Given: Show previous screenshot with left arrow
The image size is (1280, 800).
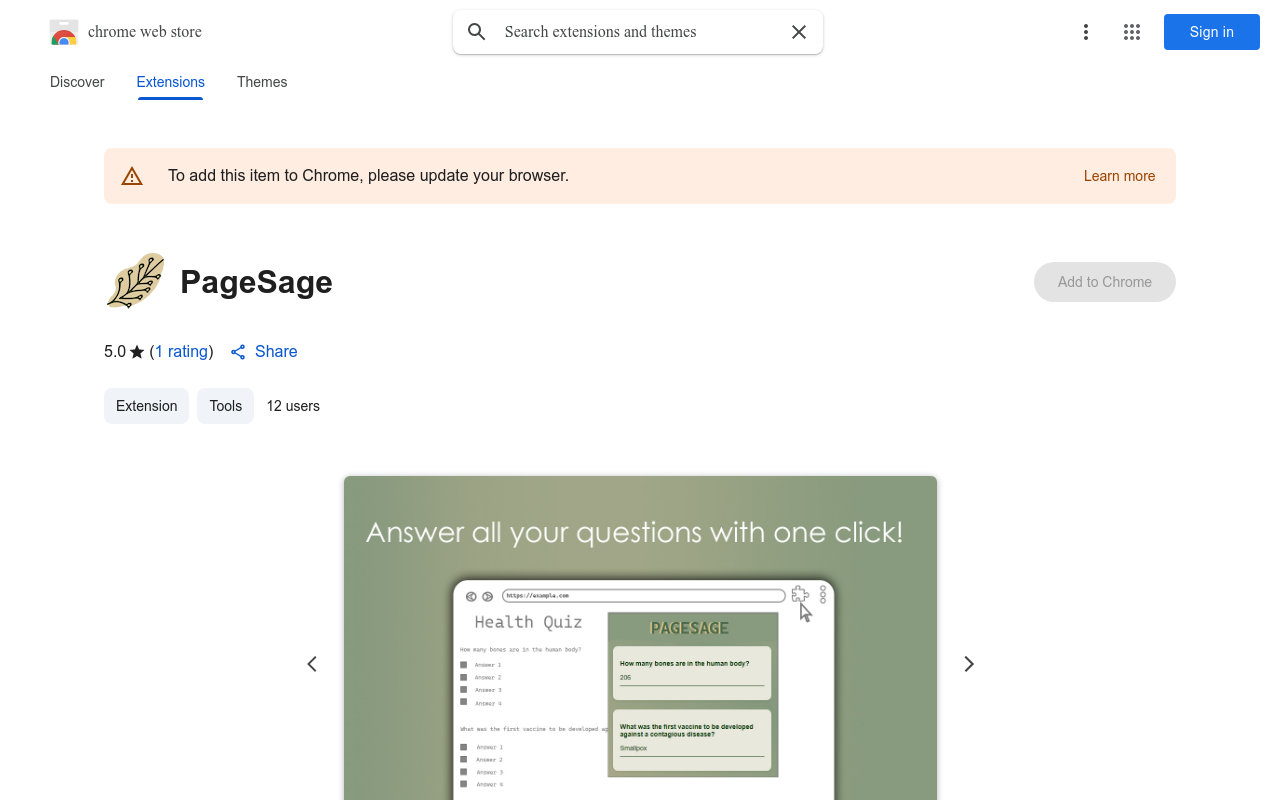Looking at the screenshot, I should point(312,664).
